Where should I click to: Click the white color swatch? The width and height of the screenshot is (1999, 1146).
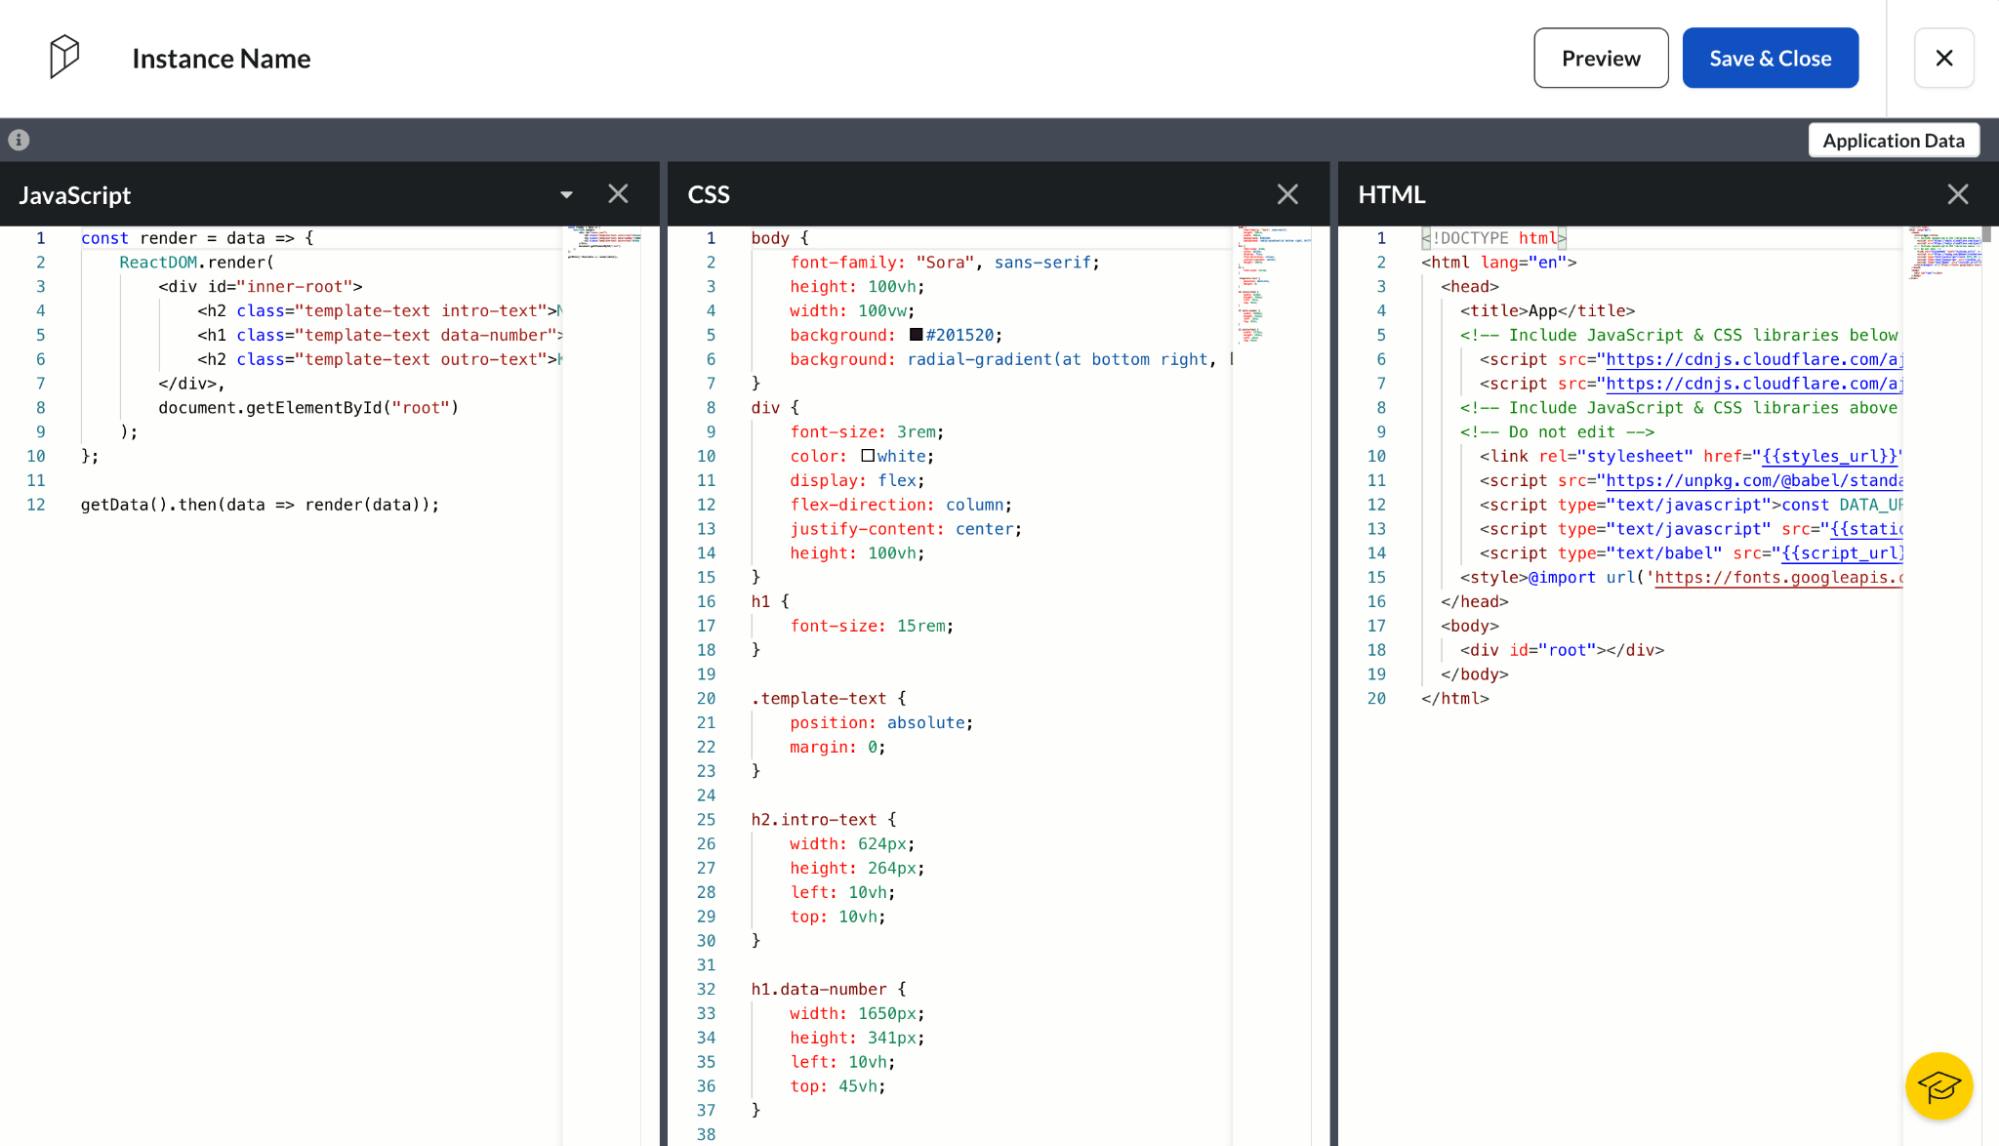868,456
